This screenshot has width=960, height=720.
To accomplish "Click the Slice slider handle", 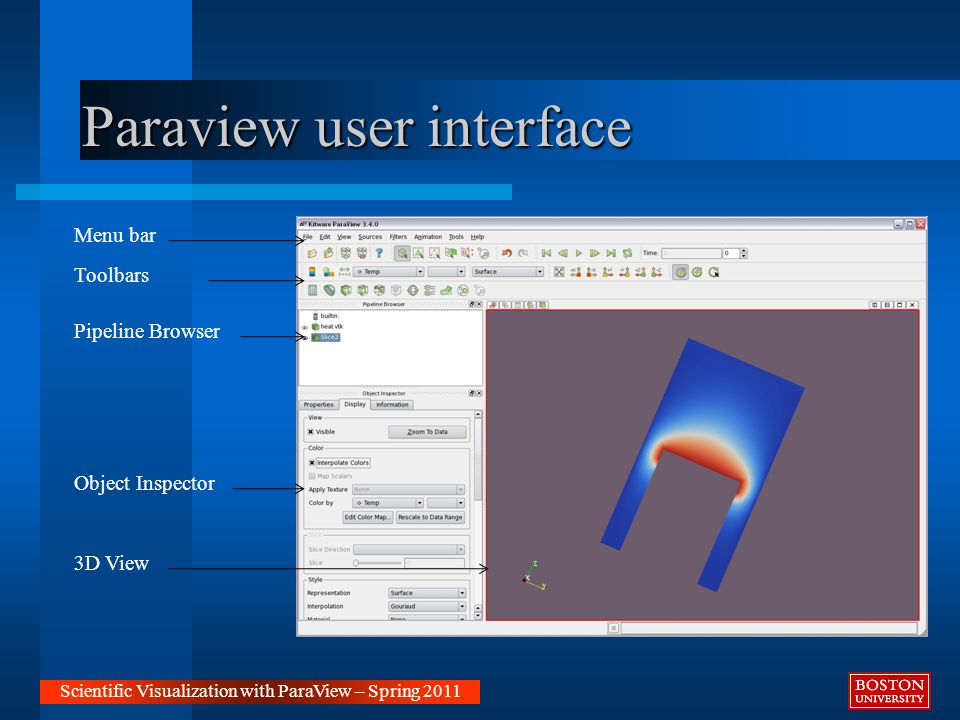I will click(356, 563).
